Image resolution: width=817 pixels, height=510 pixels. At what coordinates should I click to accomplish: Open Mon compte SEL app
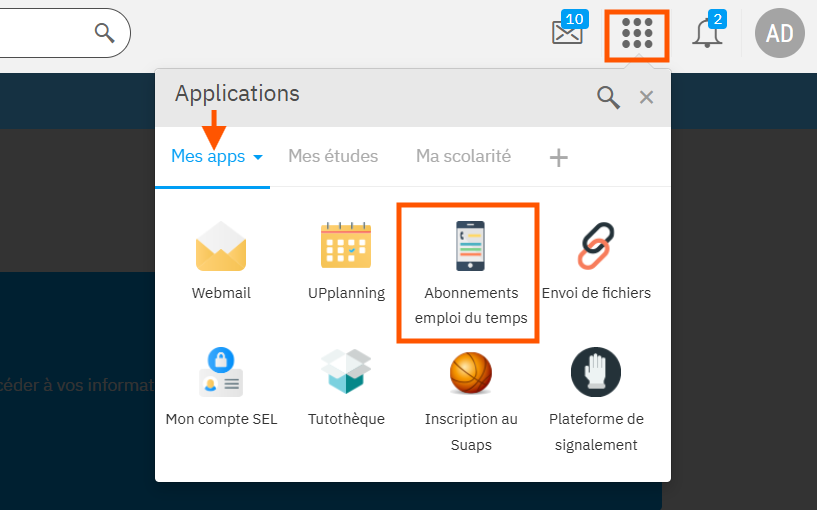(221, 373)
